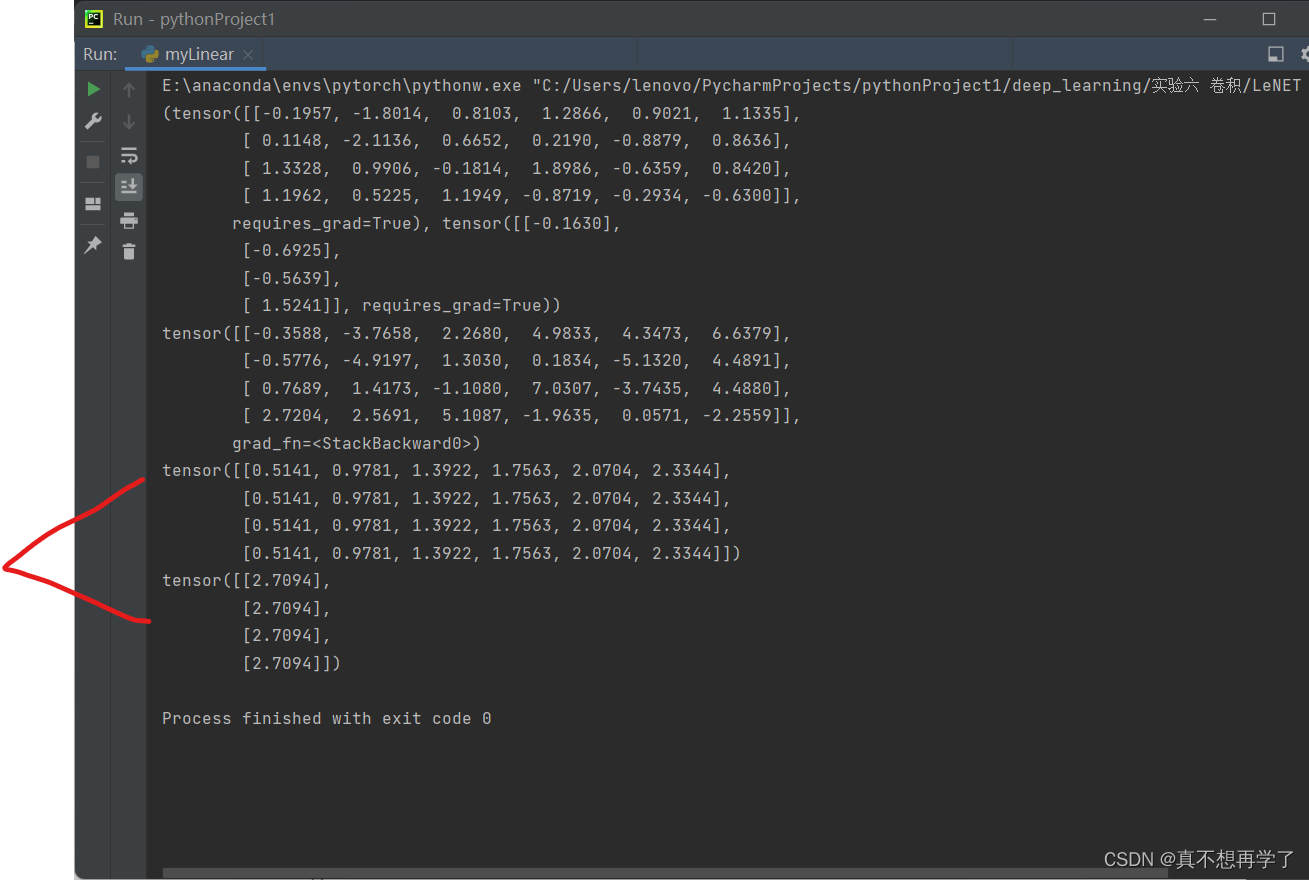The height and width of the screenshot is (880, 1309).
Task: Click the horizontal console scrollbar
Action: click(x=665, y=873)
